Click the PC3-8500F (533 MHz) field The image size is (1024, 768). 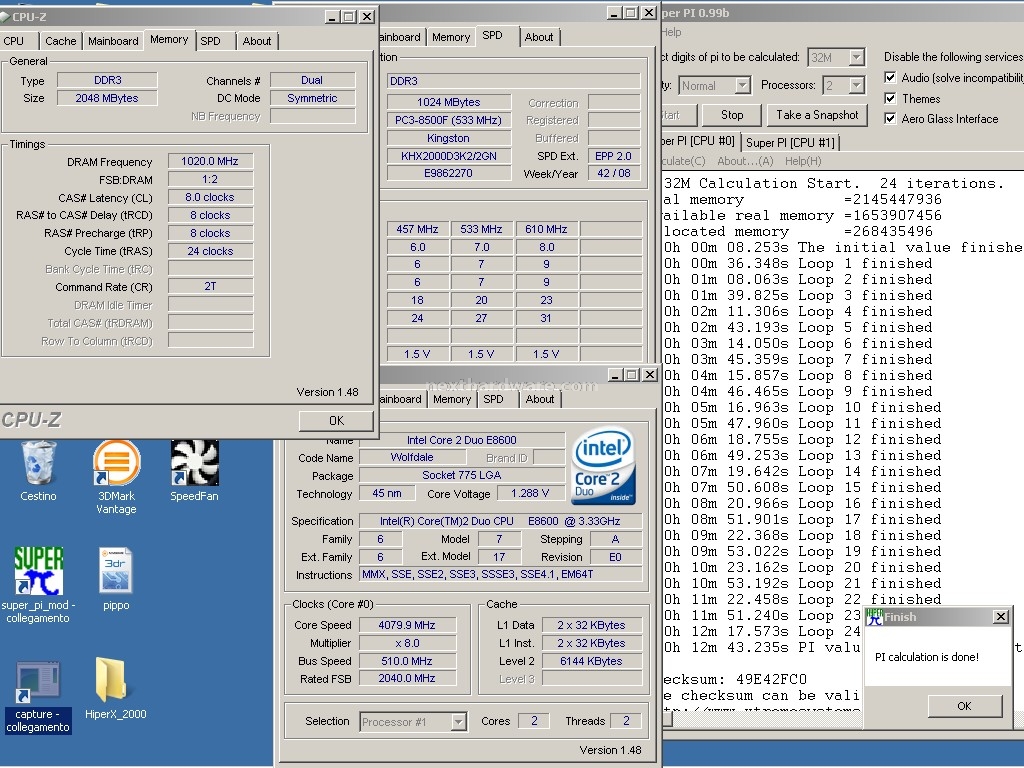pos(448,120)
